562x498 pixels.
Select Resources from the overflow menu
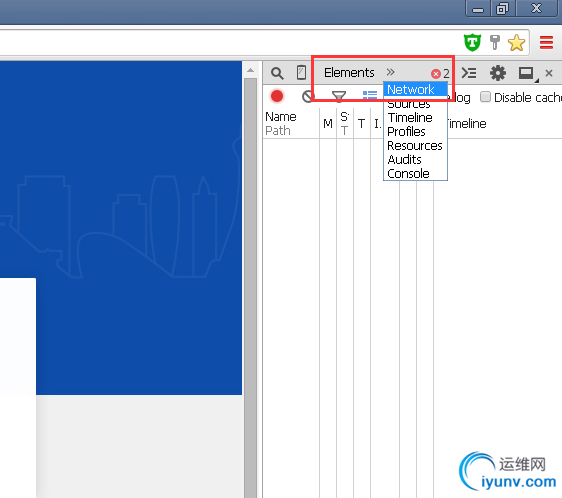(x=415, y=146)
